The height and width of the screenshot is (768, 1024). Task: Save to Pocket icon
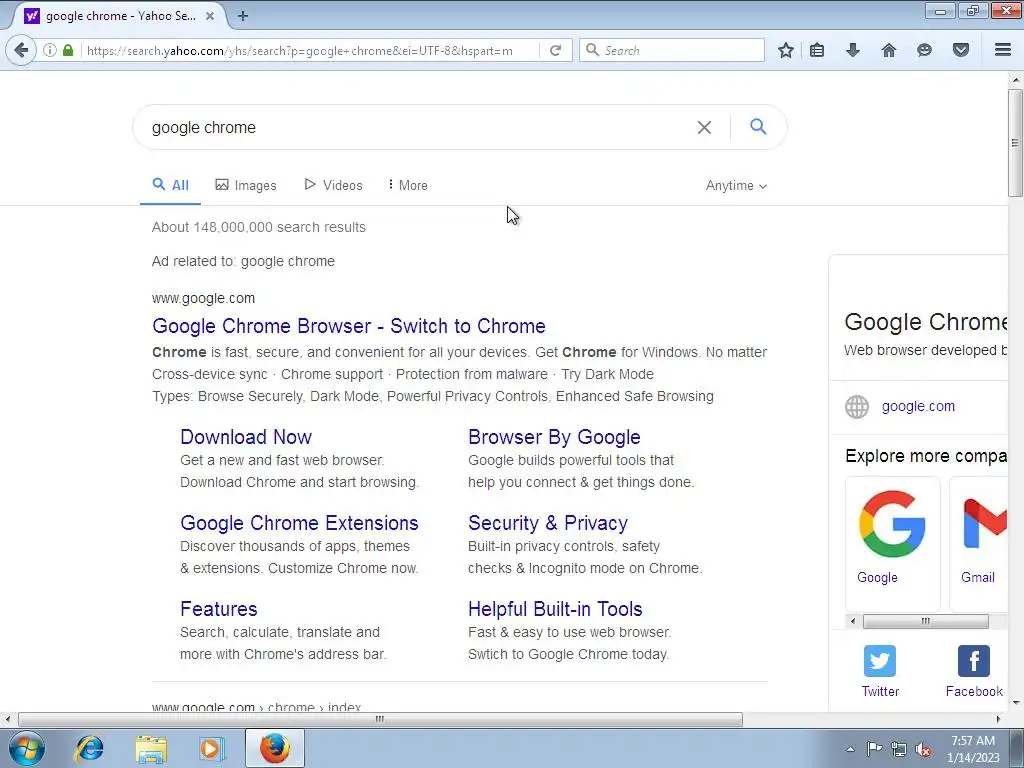pos(961,50)
